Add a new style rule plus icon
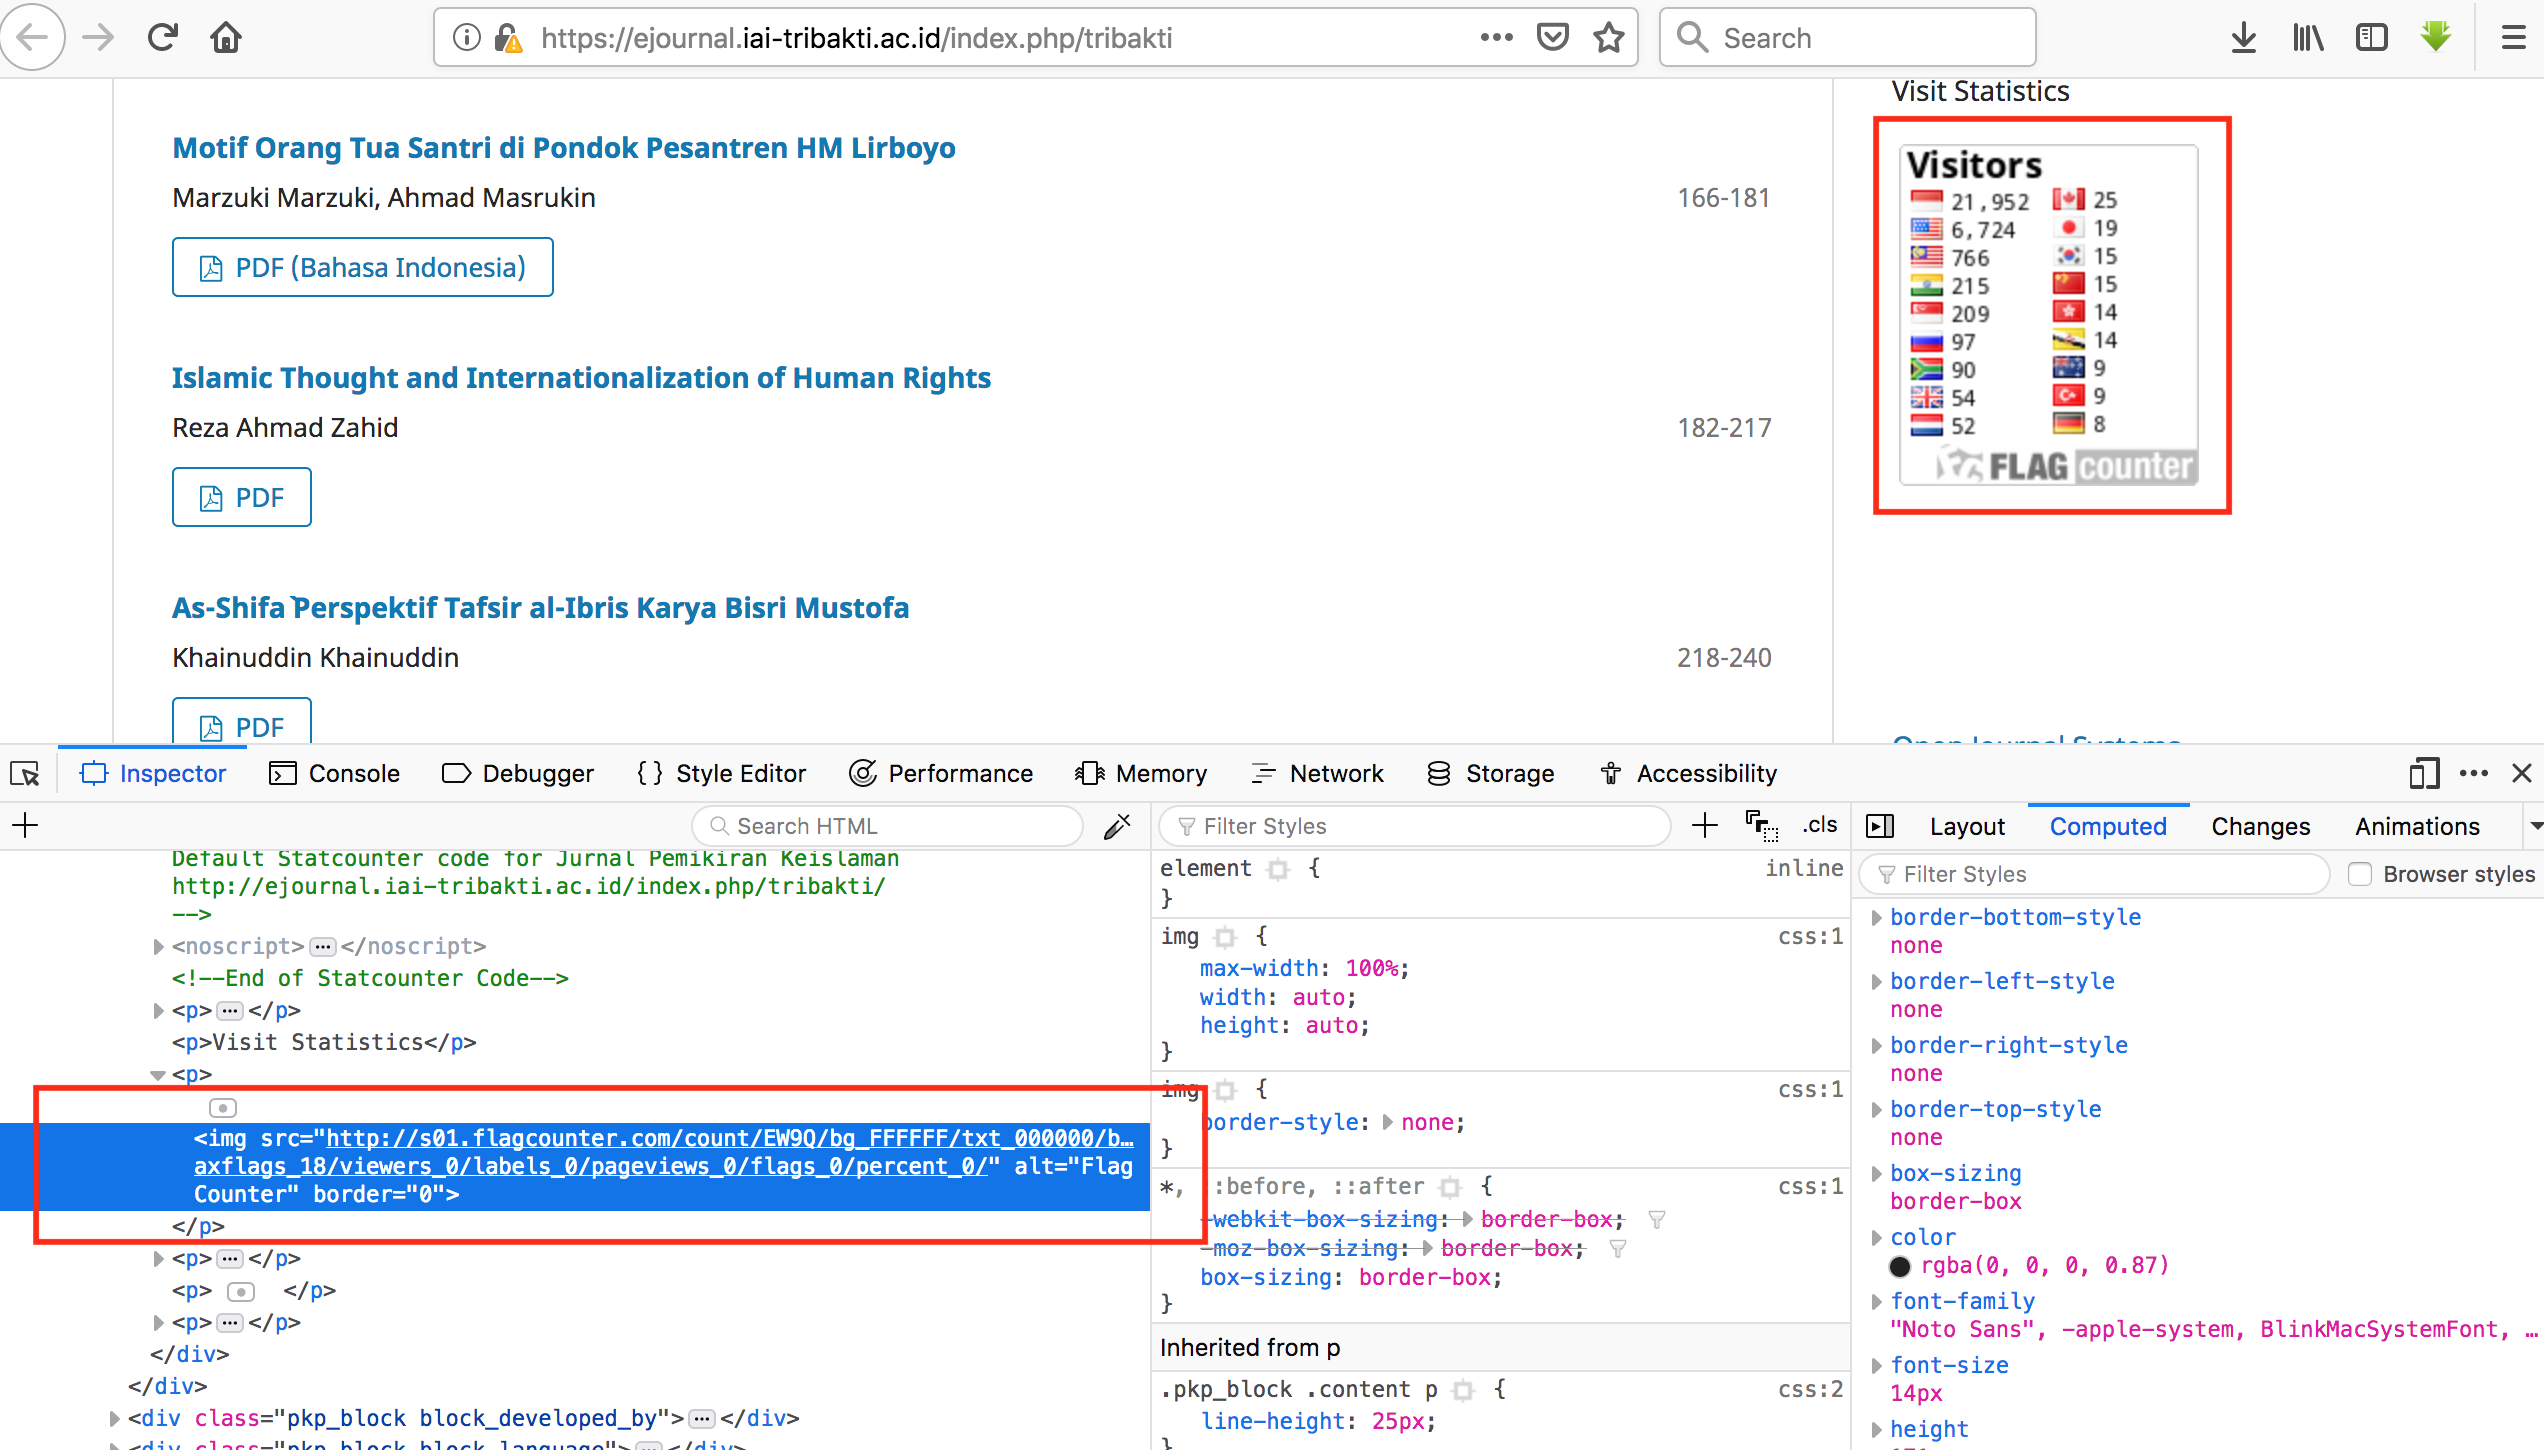This screenshot has height=1450, width=2544. pyautogui.click(x=1705, y=826)
